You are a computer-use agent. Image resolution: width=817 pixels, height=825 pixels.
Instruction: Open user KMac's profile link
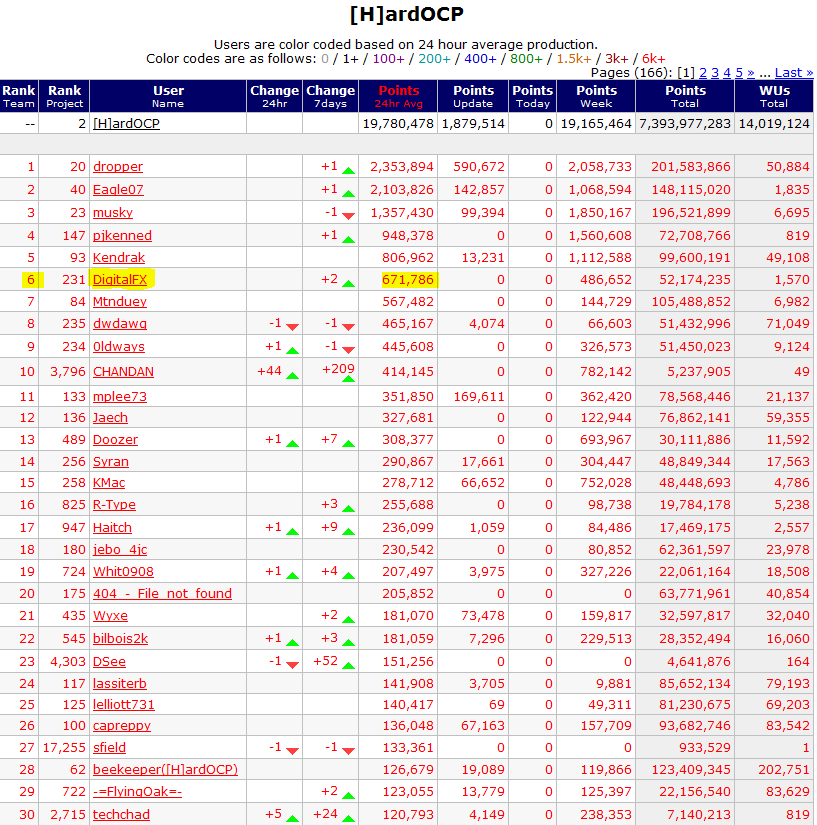tap(109, 483)
